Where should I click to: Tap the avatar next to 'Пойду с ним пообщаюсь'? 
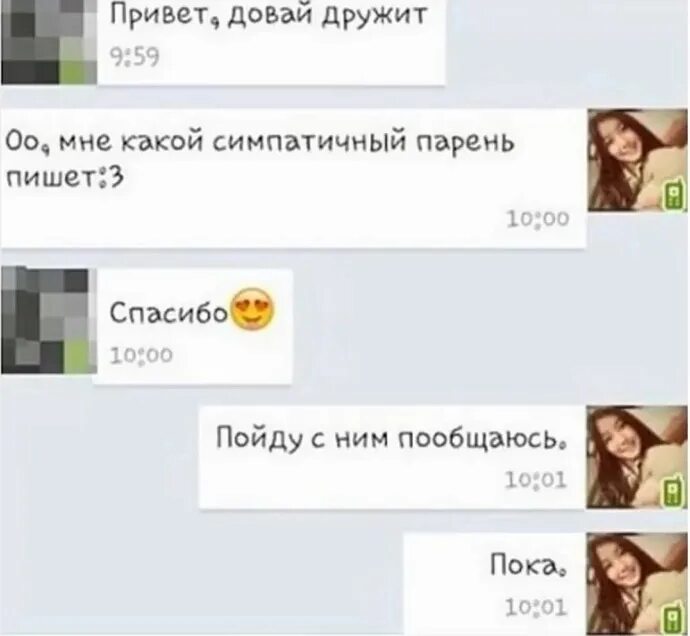(638, 458)
